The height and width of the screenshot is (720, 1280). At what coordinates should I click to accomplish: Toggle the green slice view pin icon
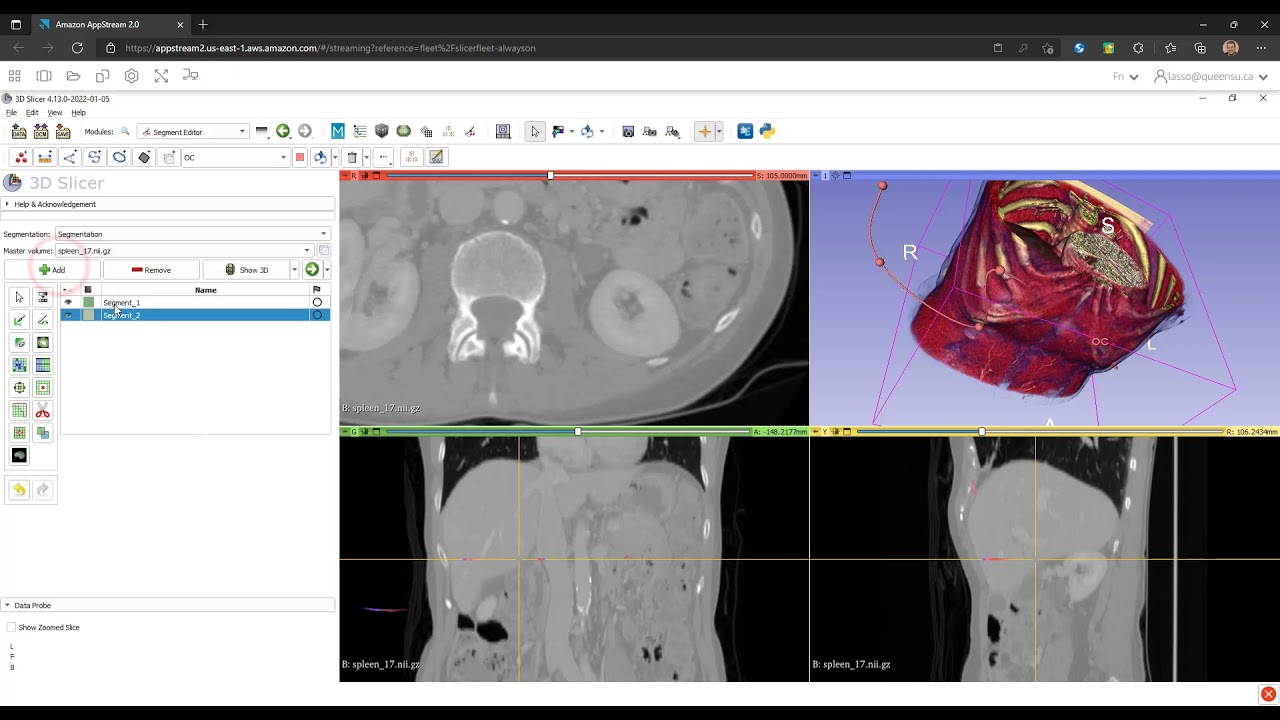click(344, 432)
